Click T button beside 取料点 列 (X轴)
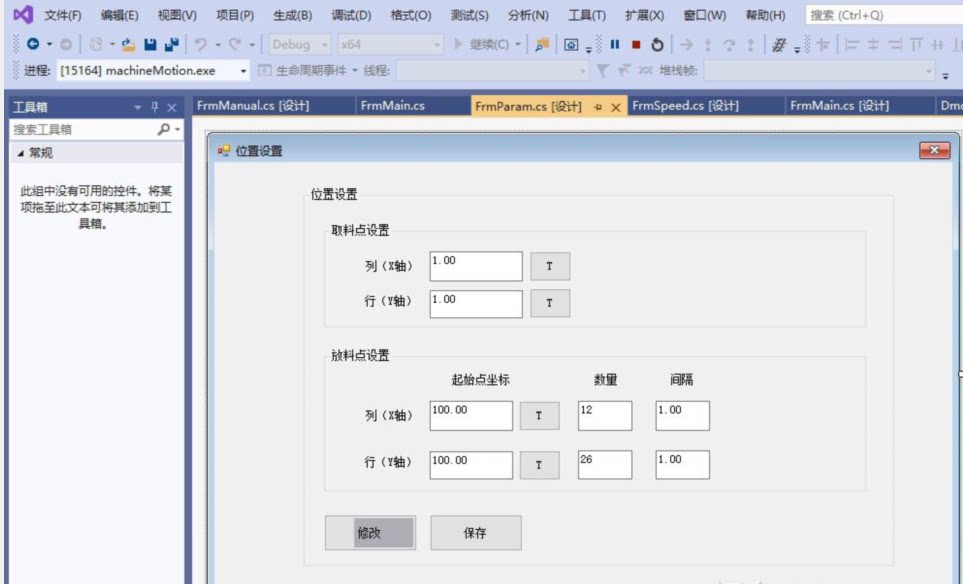The image size is (963, 584). [549, 267]
